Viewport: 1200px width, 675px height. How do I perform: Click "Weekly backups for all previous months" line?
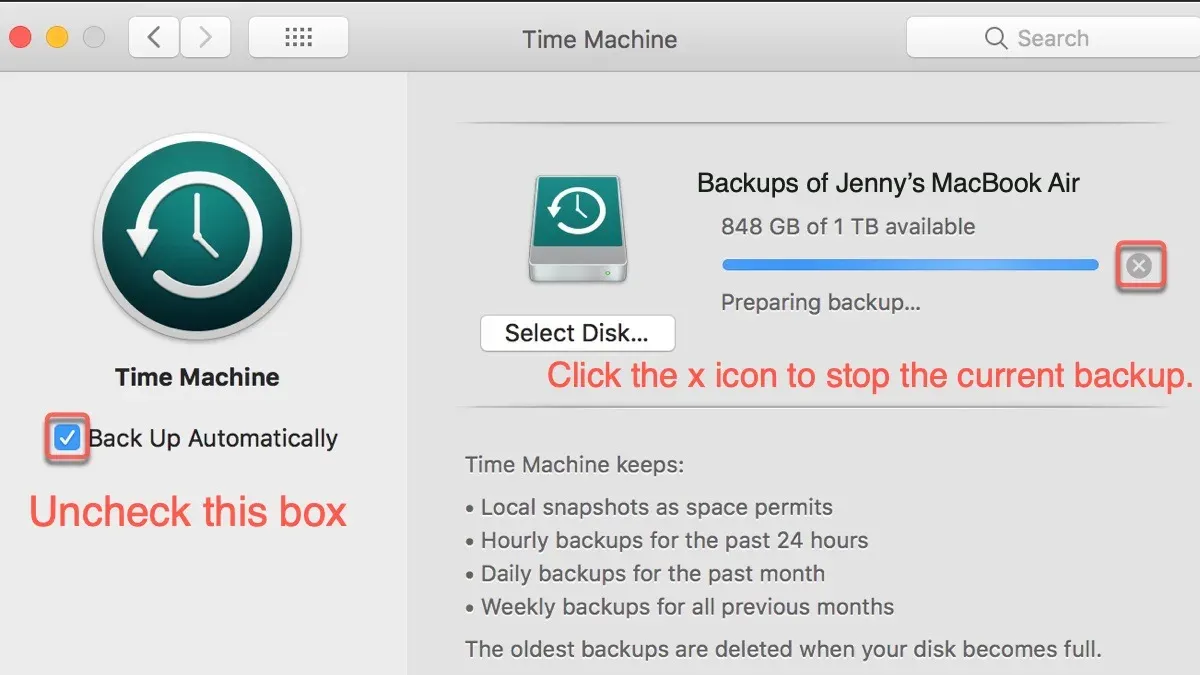(687, 607)
